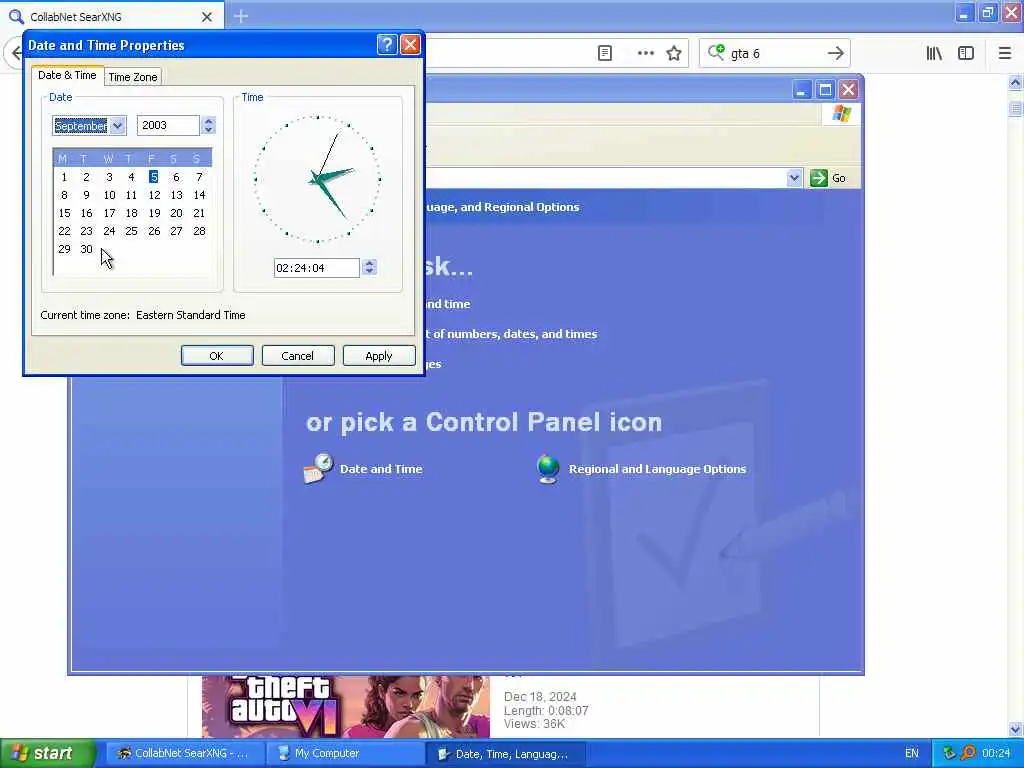Open the browser reader view icon

pos(605,53)
